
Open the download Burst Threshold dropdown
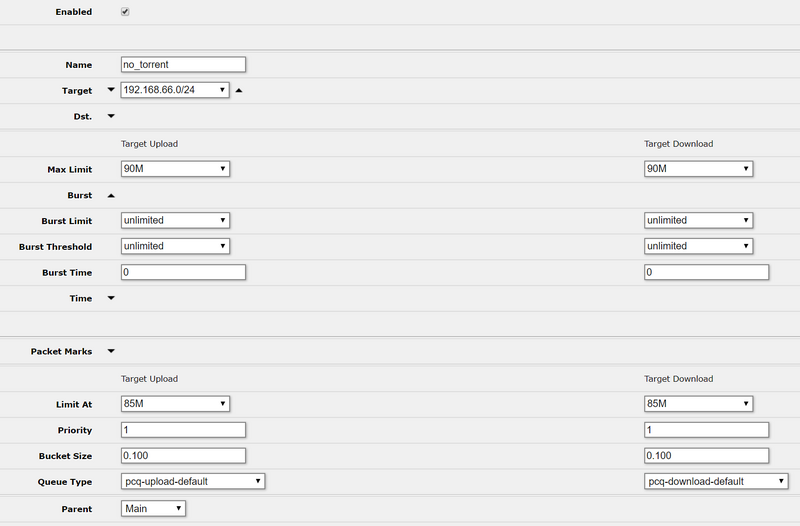(698, 246)
